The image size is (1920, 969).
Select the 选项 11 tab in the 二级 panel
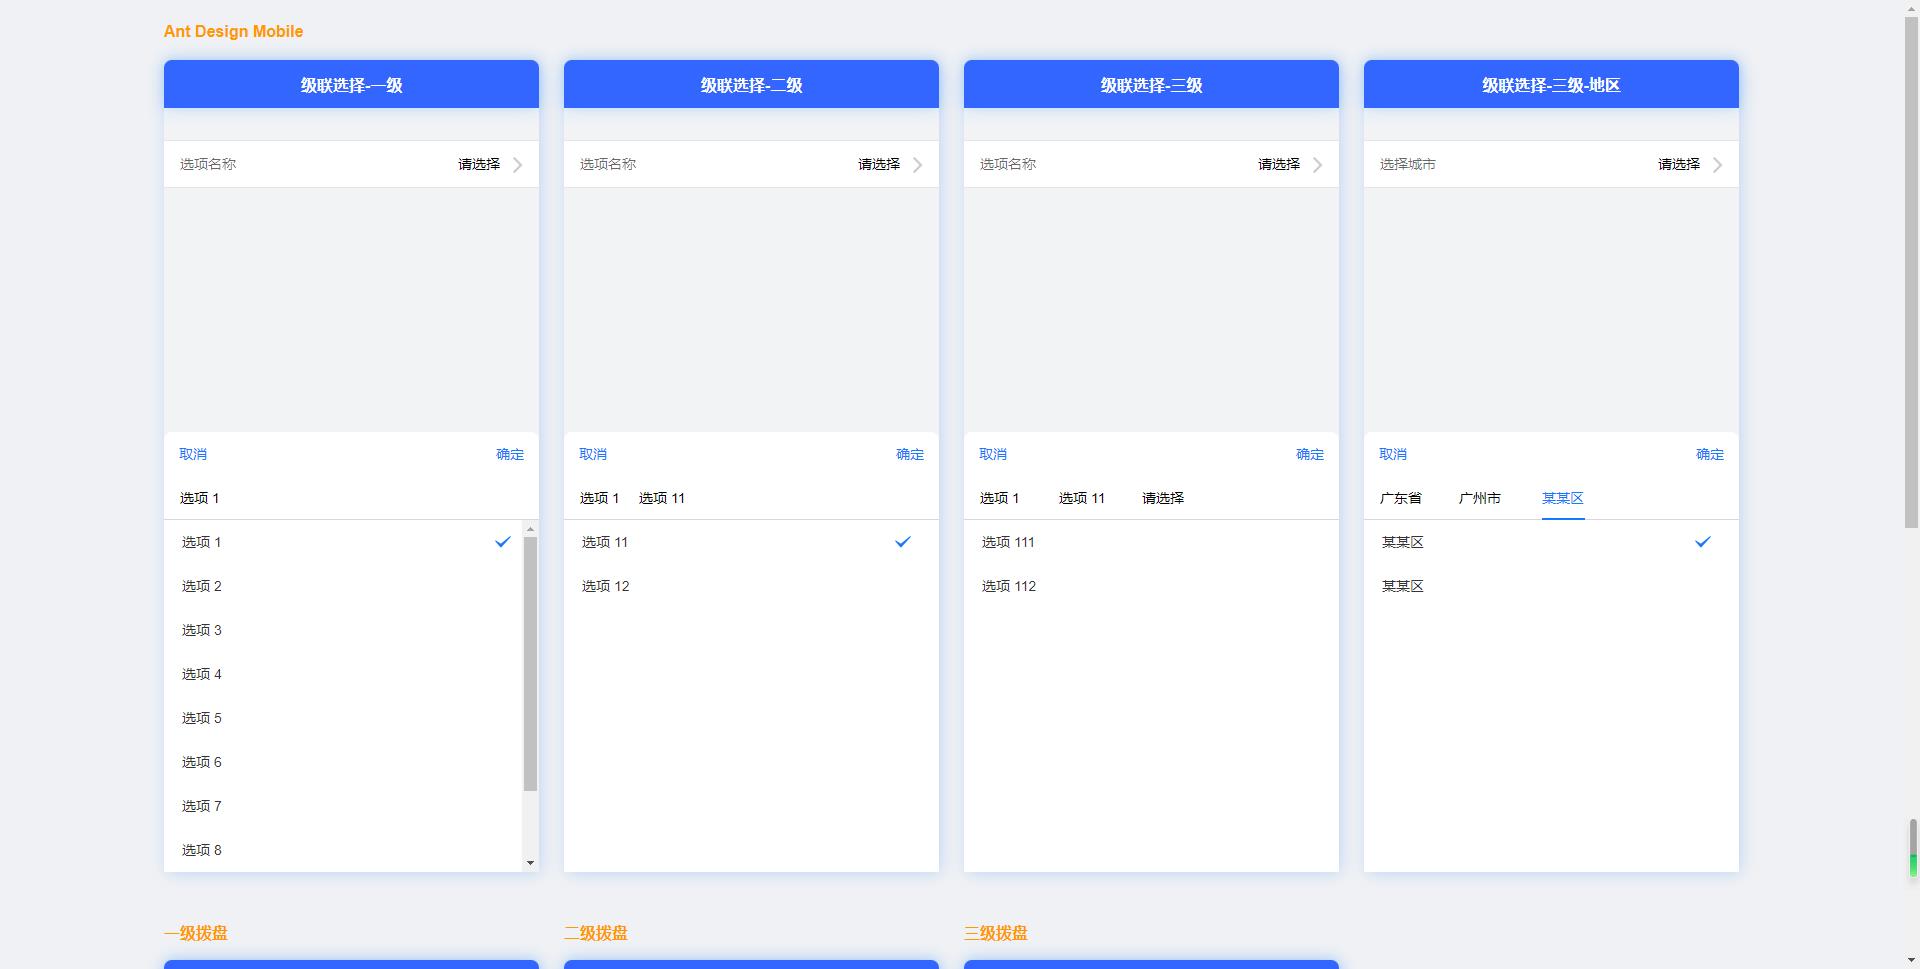point(662,498)
